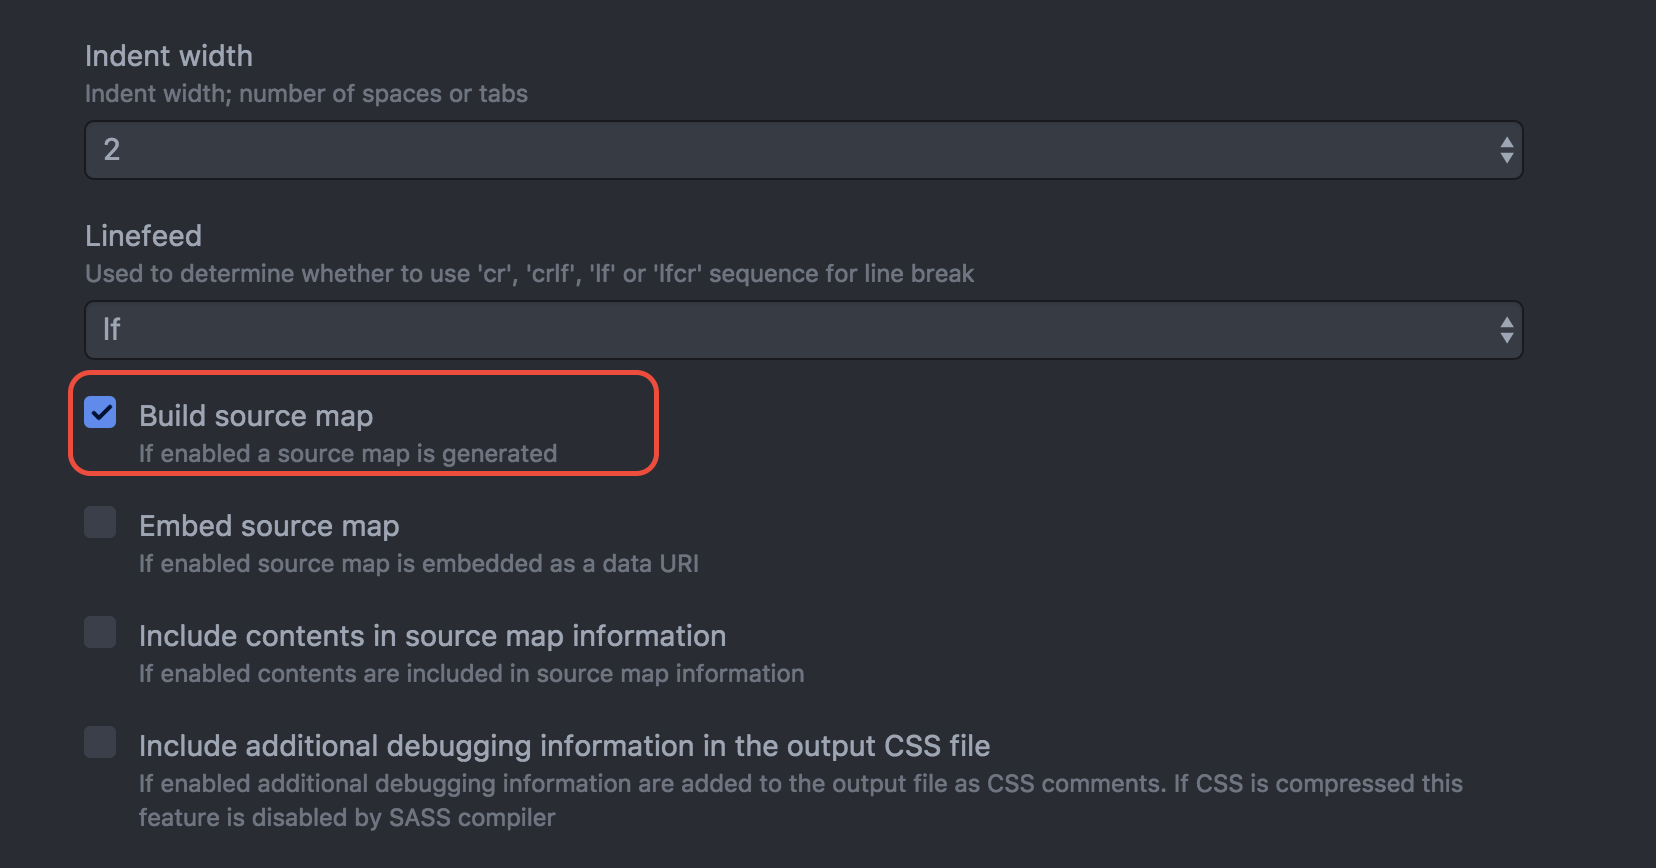Check Include contents in source map information
1656x868 pixels.
[x=100, y=632]
